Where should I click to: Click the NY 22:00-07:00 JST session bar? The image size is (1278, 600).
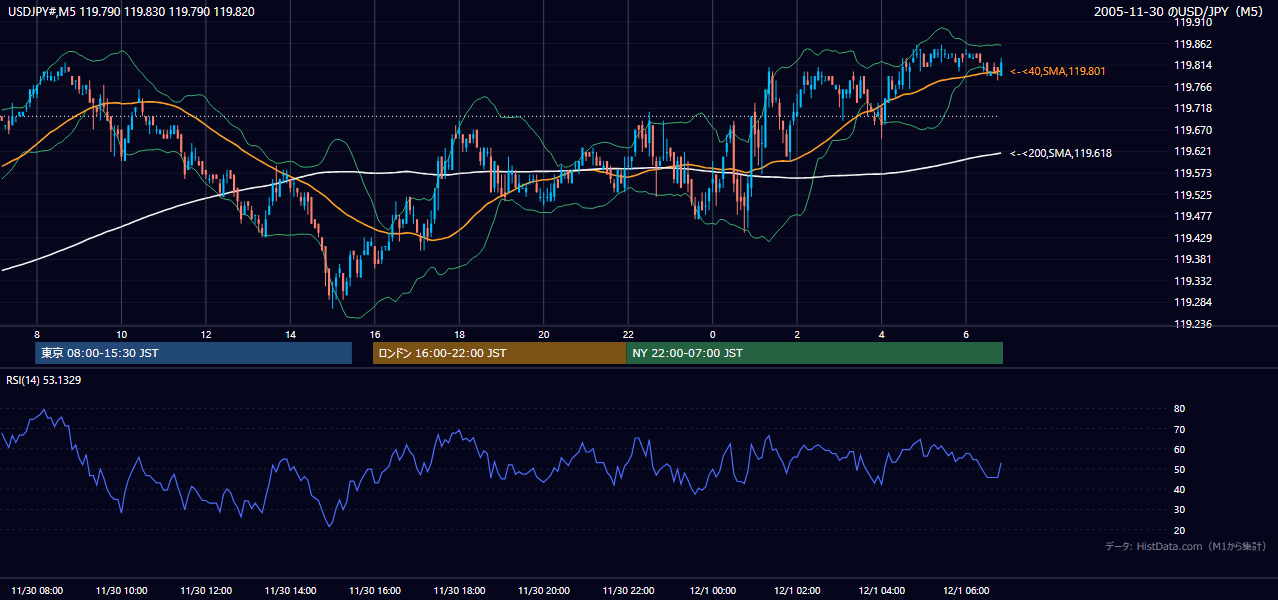pyautogui.click(x=814, y=353)
